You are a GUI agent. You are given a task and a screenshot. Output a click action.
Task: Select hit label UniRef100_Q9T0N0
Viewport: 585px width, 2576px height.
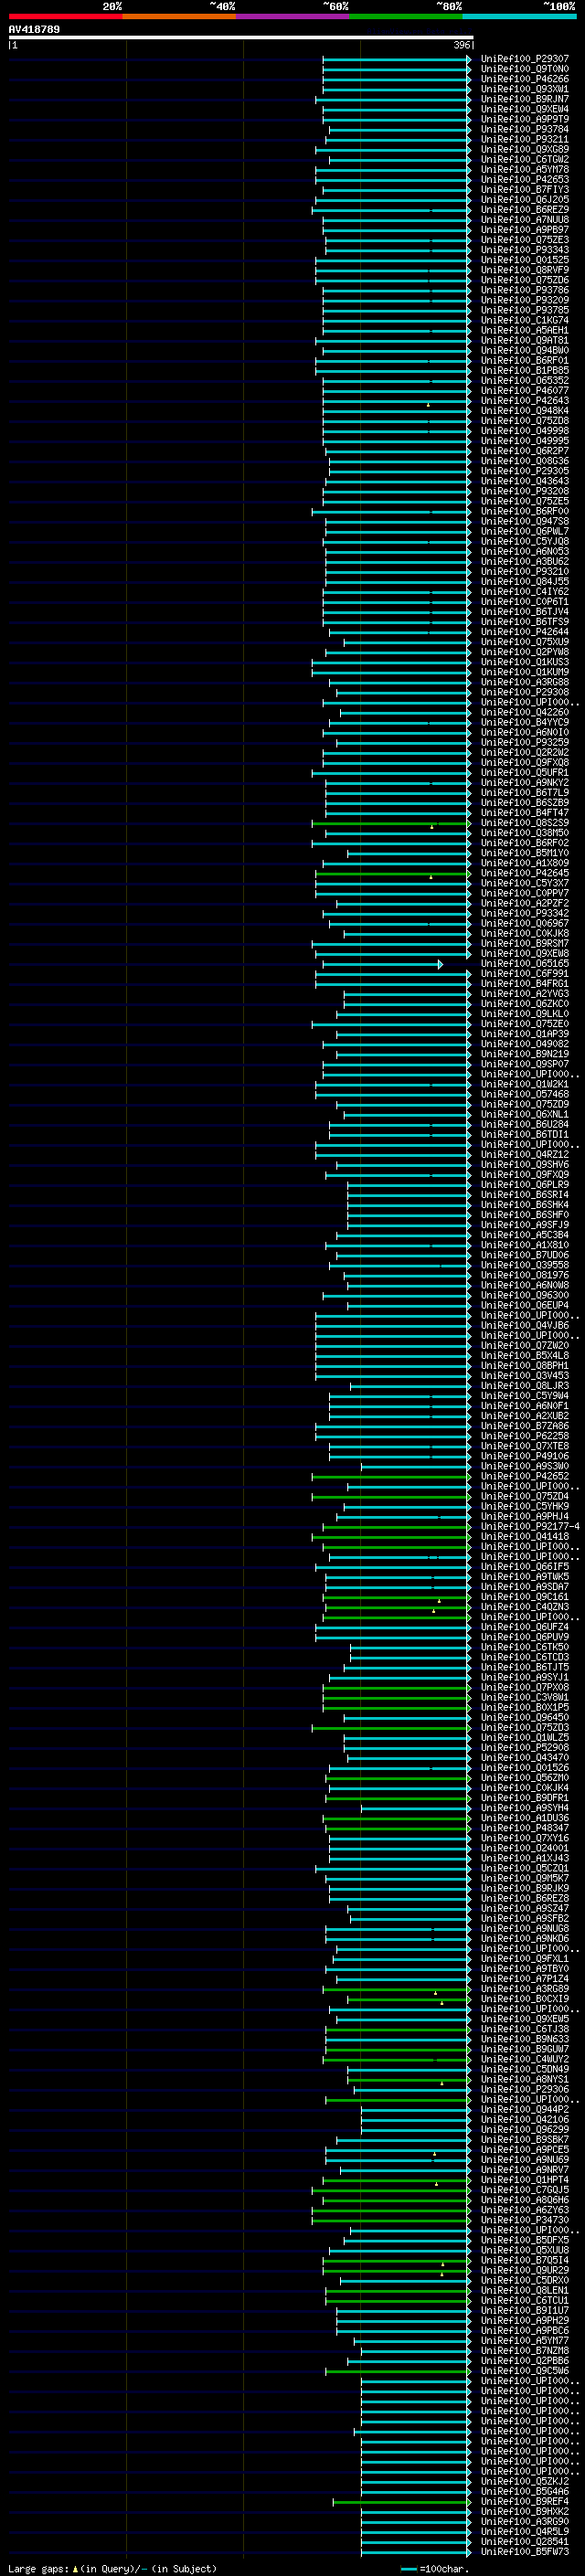tap(525, 69)
